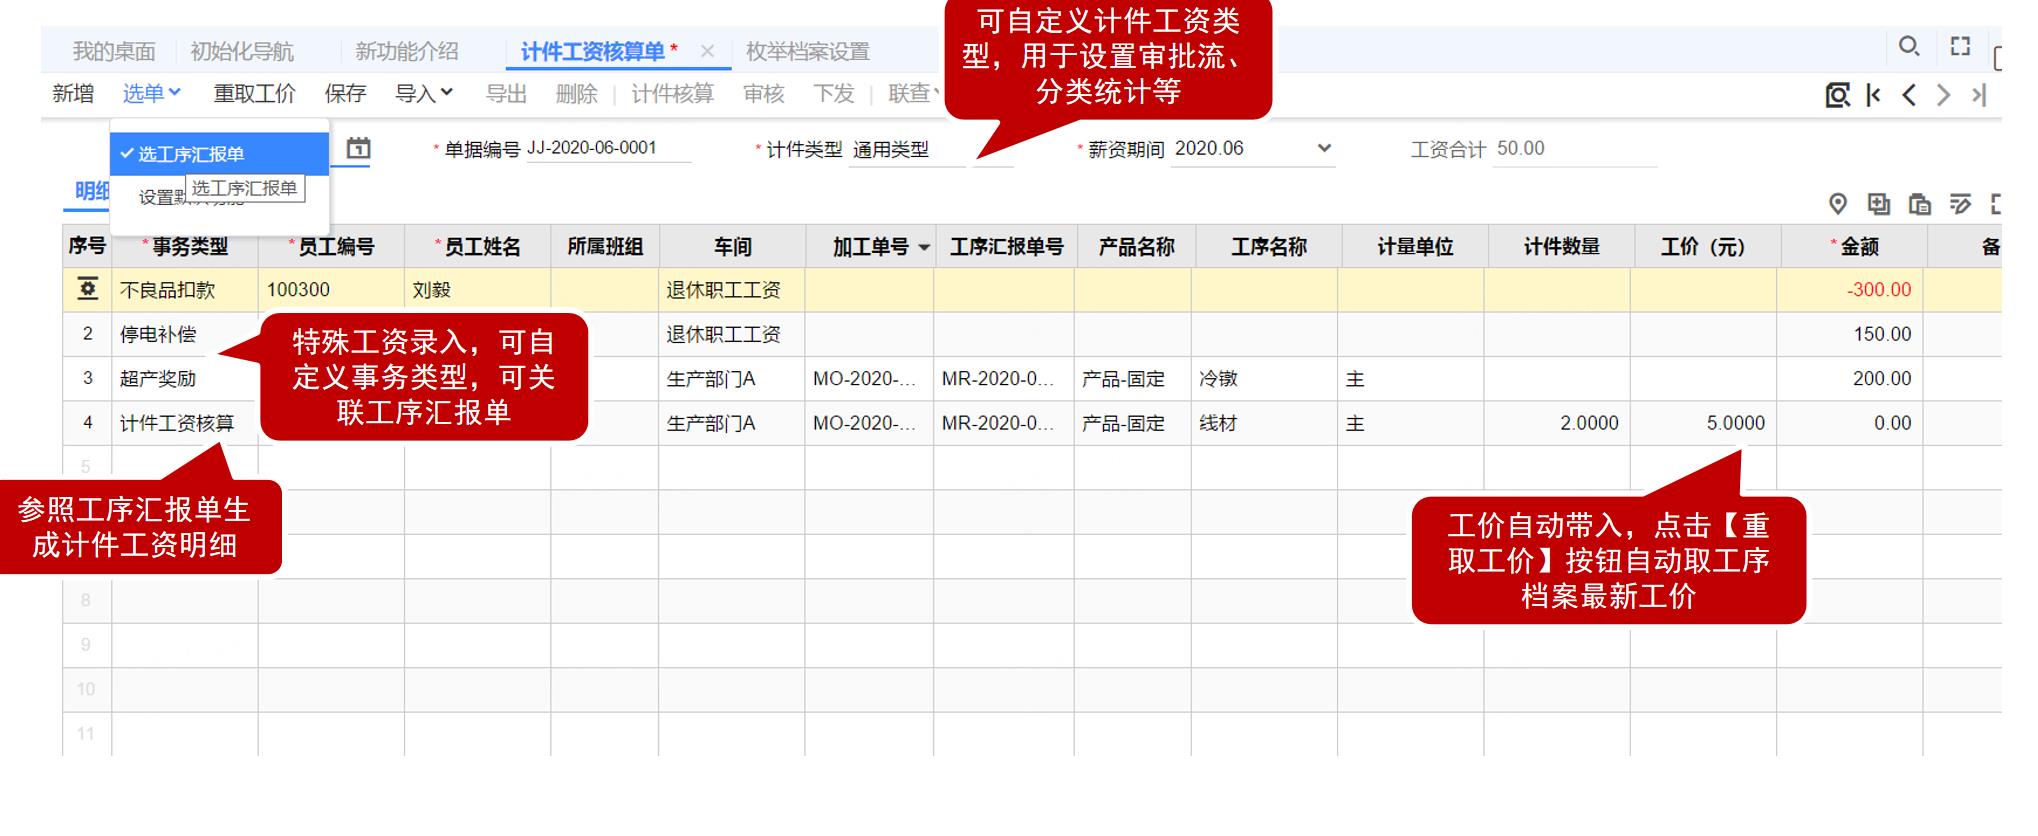This screenshot has width=2038, height=836.
Task: Click the 单据编号 input field
Action: pyautogui.click(x=608, y=148)
